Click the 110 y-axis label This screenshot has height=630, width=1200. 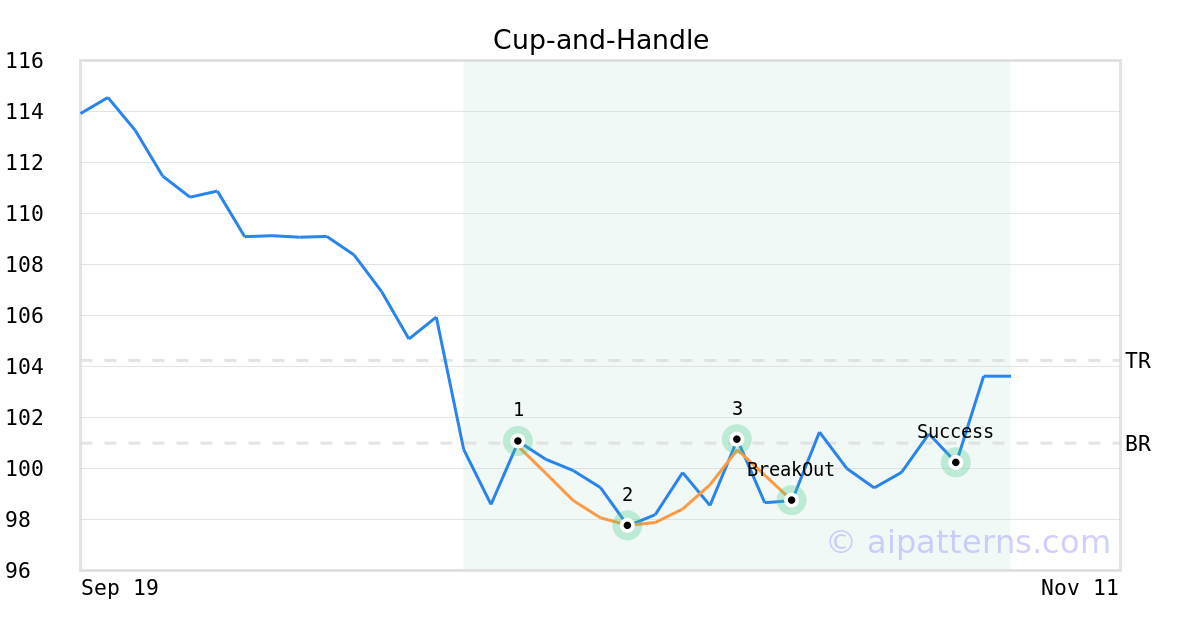point(24,214)
